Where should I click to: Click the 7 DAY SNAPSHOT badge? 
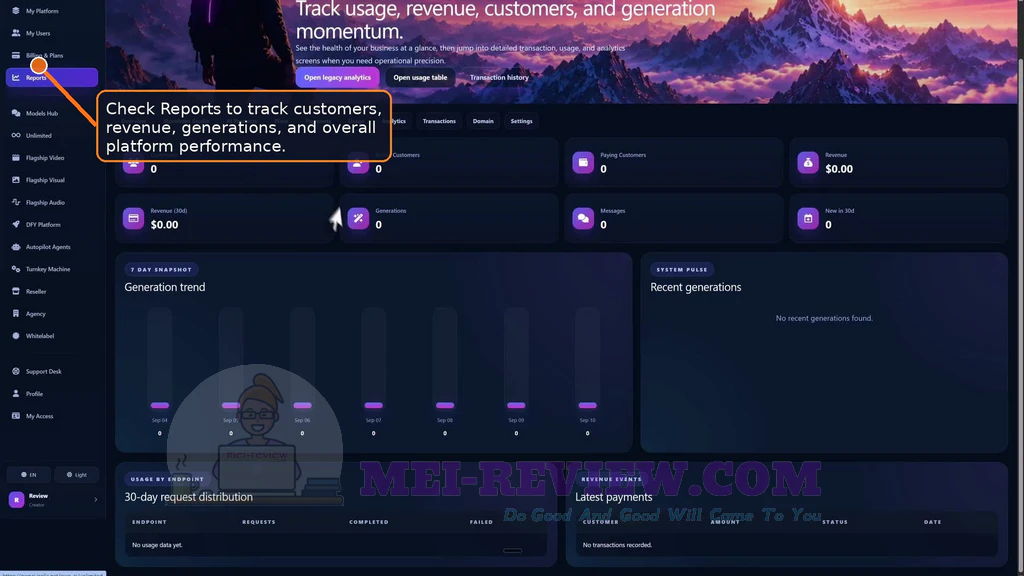point(161,270)
